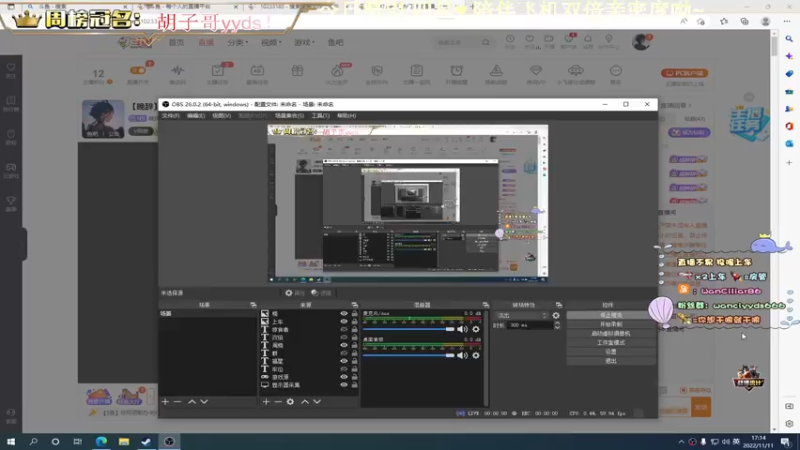Click 开始录制 button in OBS controls

click(611, 324)
